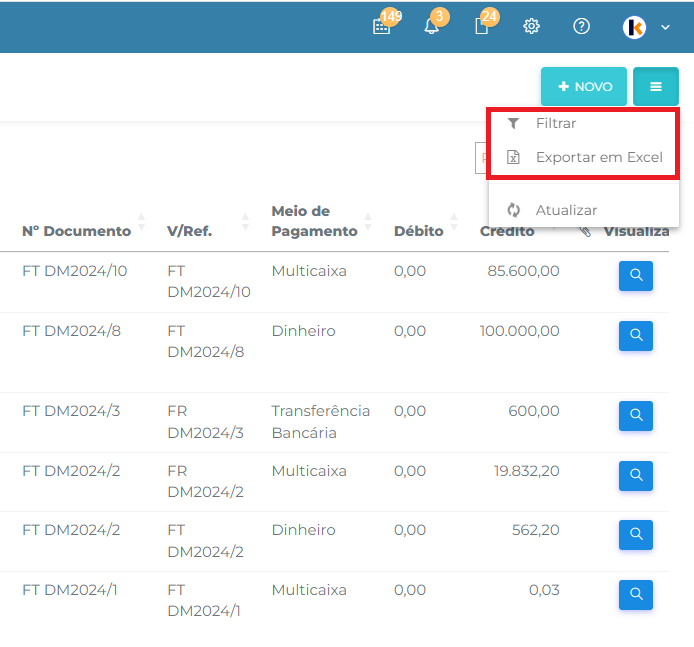Click the 85.600,00 credit value

pyautogui.click(x=523, y=271)
